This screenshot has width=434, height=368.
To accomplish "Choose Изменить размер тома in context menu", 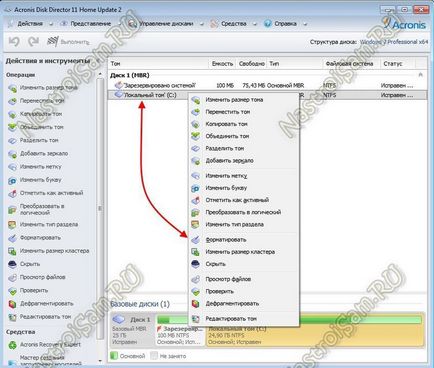I will pos(234,100).
